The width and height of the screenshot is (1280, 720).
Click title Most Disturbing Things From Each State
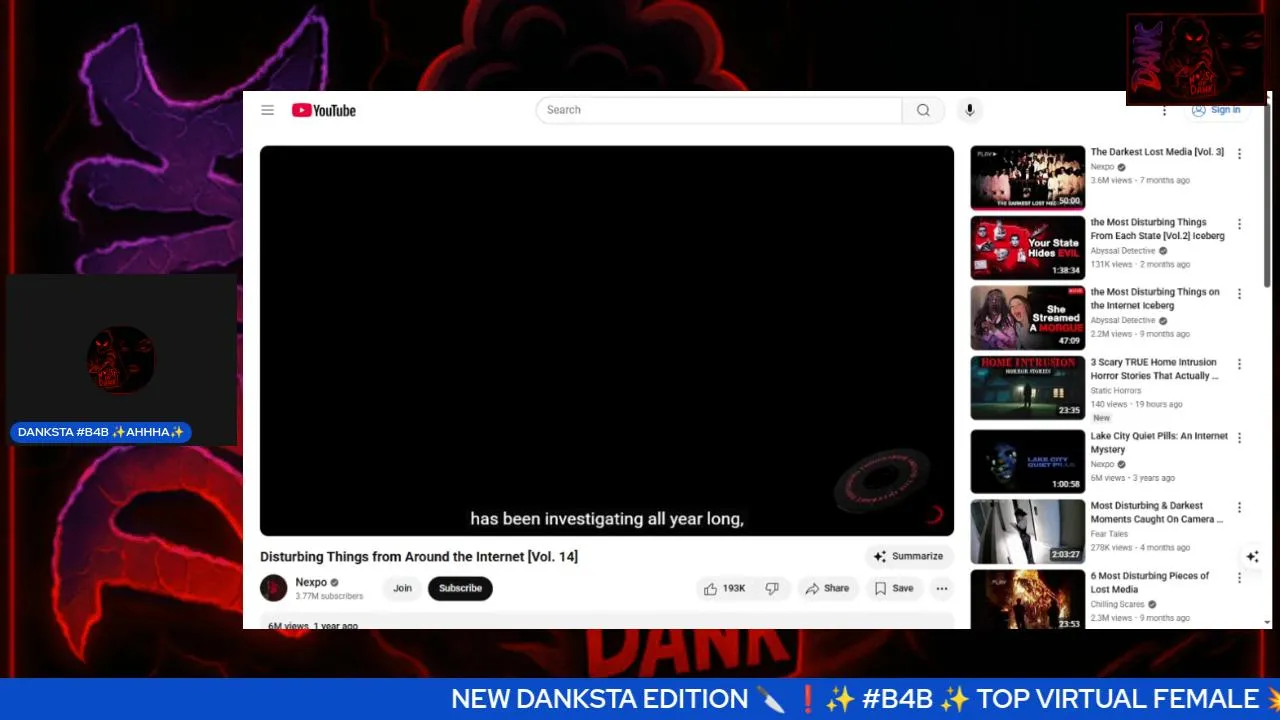coord(1157,229)
